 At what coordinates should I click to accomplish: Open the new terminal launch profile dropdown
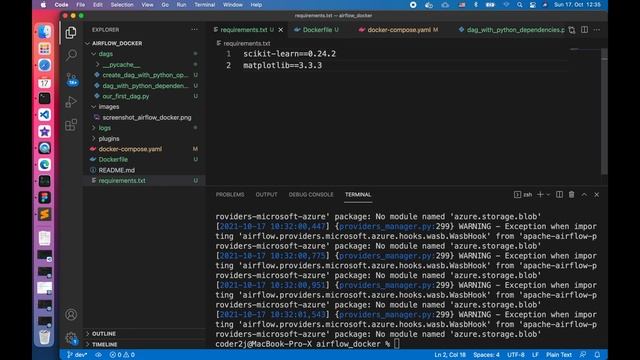tap(548, 195)
